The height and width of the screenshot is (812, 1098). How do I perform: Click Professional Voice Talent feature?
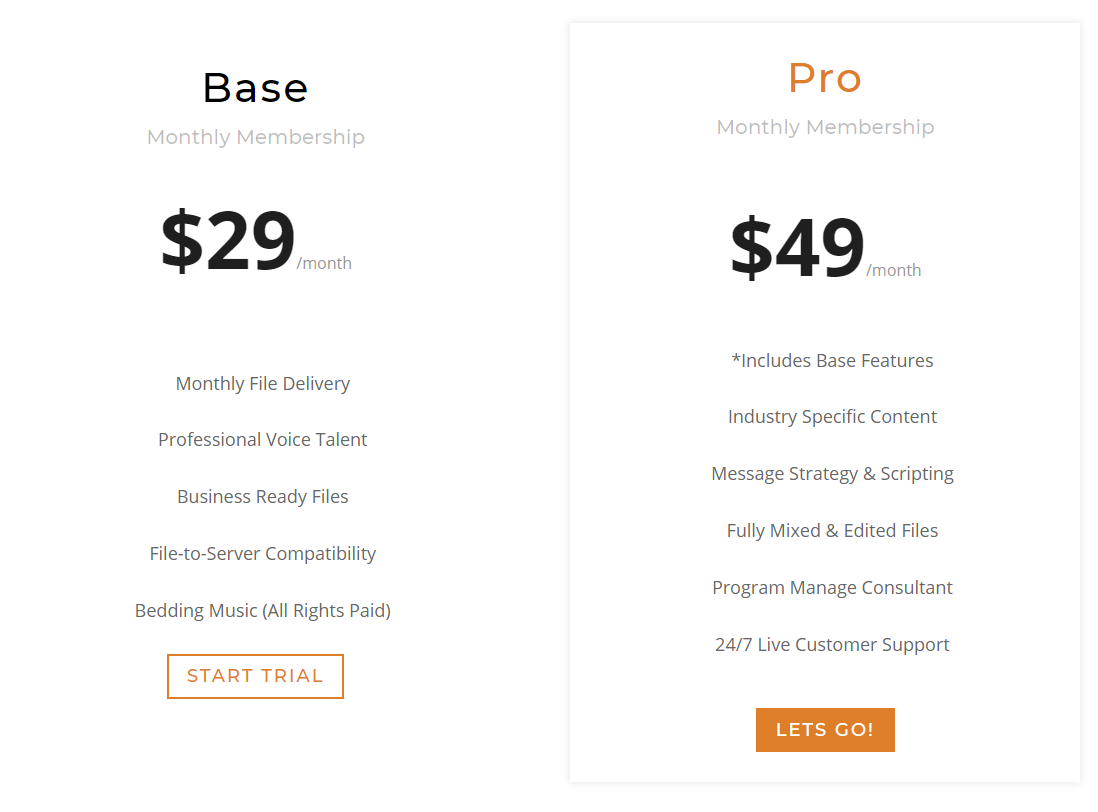[263, 440]
